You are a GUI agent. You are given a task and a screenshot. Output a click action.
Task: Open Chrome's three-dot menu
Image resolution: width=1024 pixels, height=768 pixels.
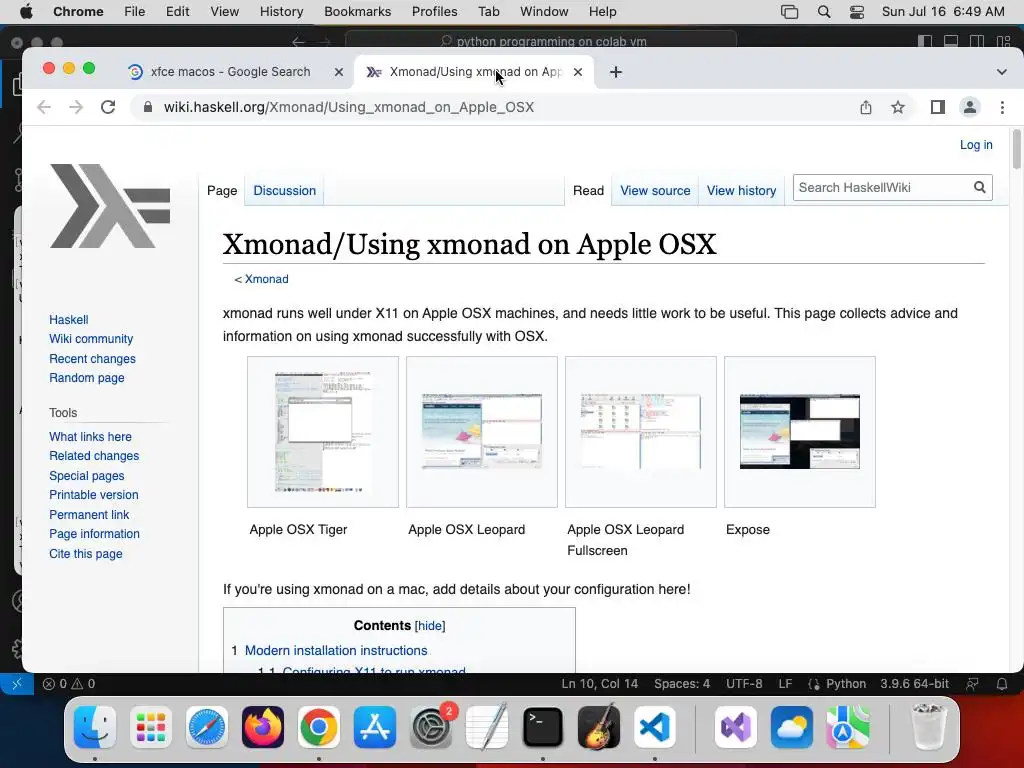pos(1002,107)
